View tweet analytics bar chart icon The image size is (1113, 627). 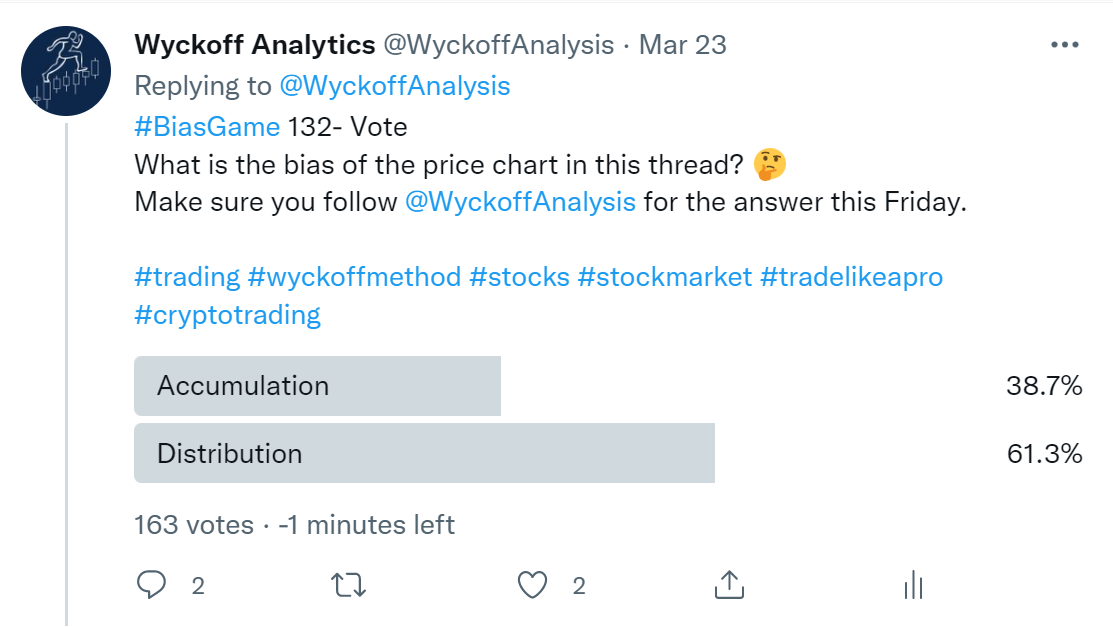pyautogui.click(x=914, y=585)
